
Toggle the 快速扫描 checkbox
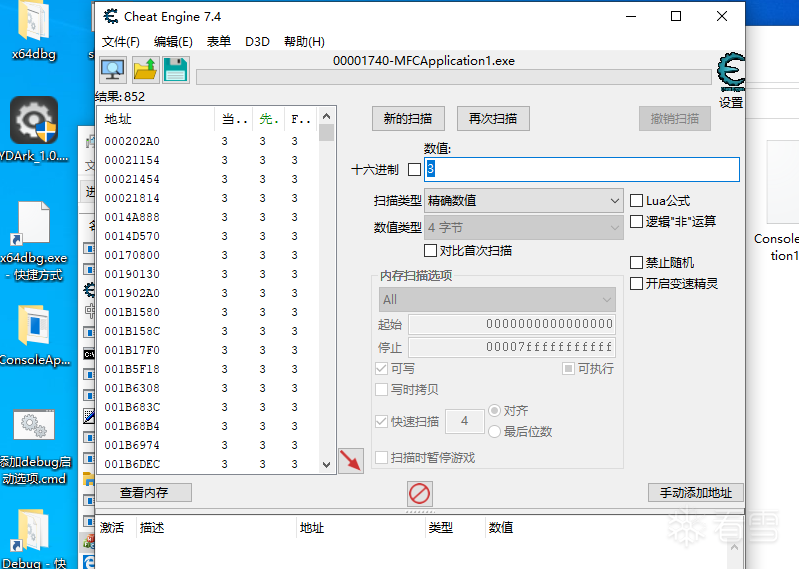[381, 422]
